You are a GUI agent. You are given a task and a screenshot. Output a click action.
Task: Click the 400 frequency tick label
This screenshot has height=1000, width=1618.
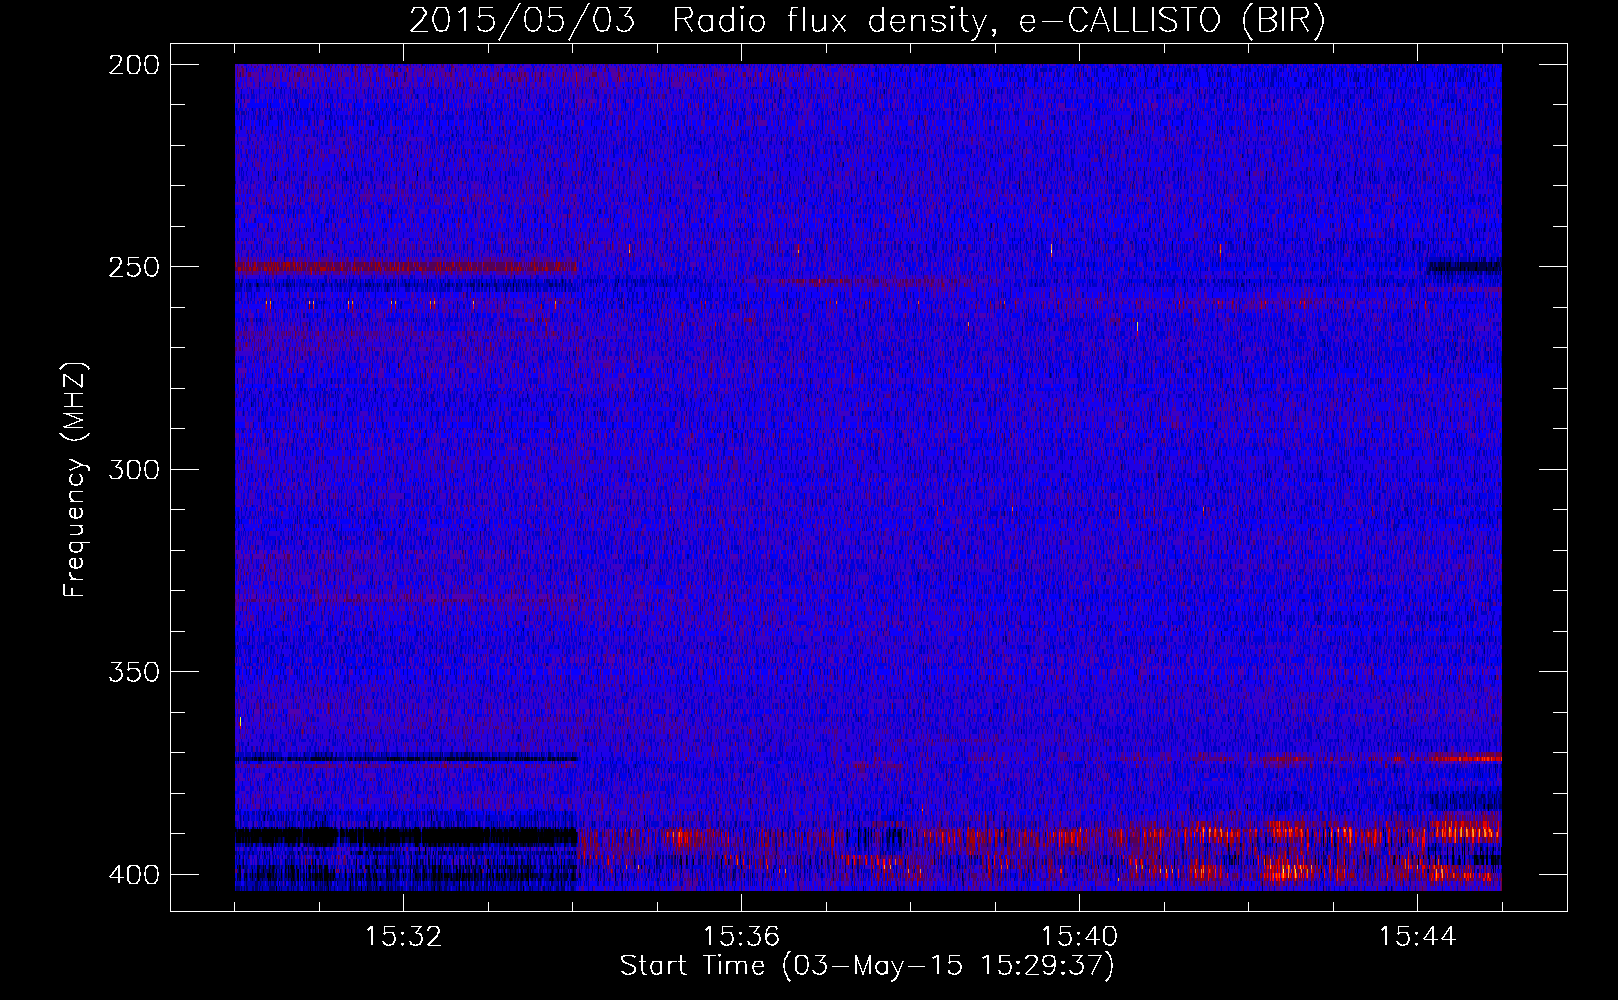coord(133,874)
